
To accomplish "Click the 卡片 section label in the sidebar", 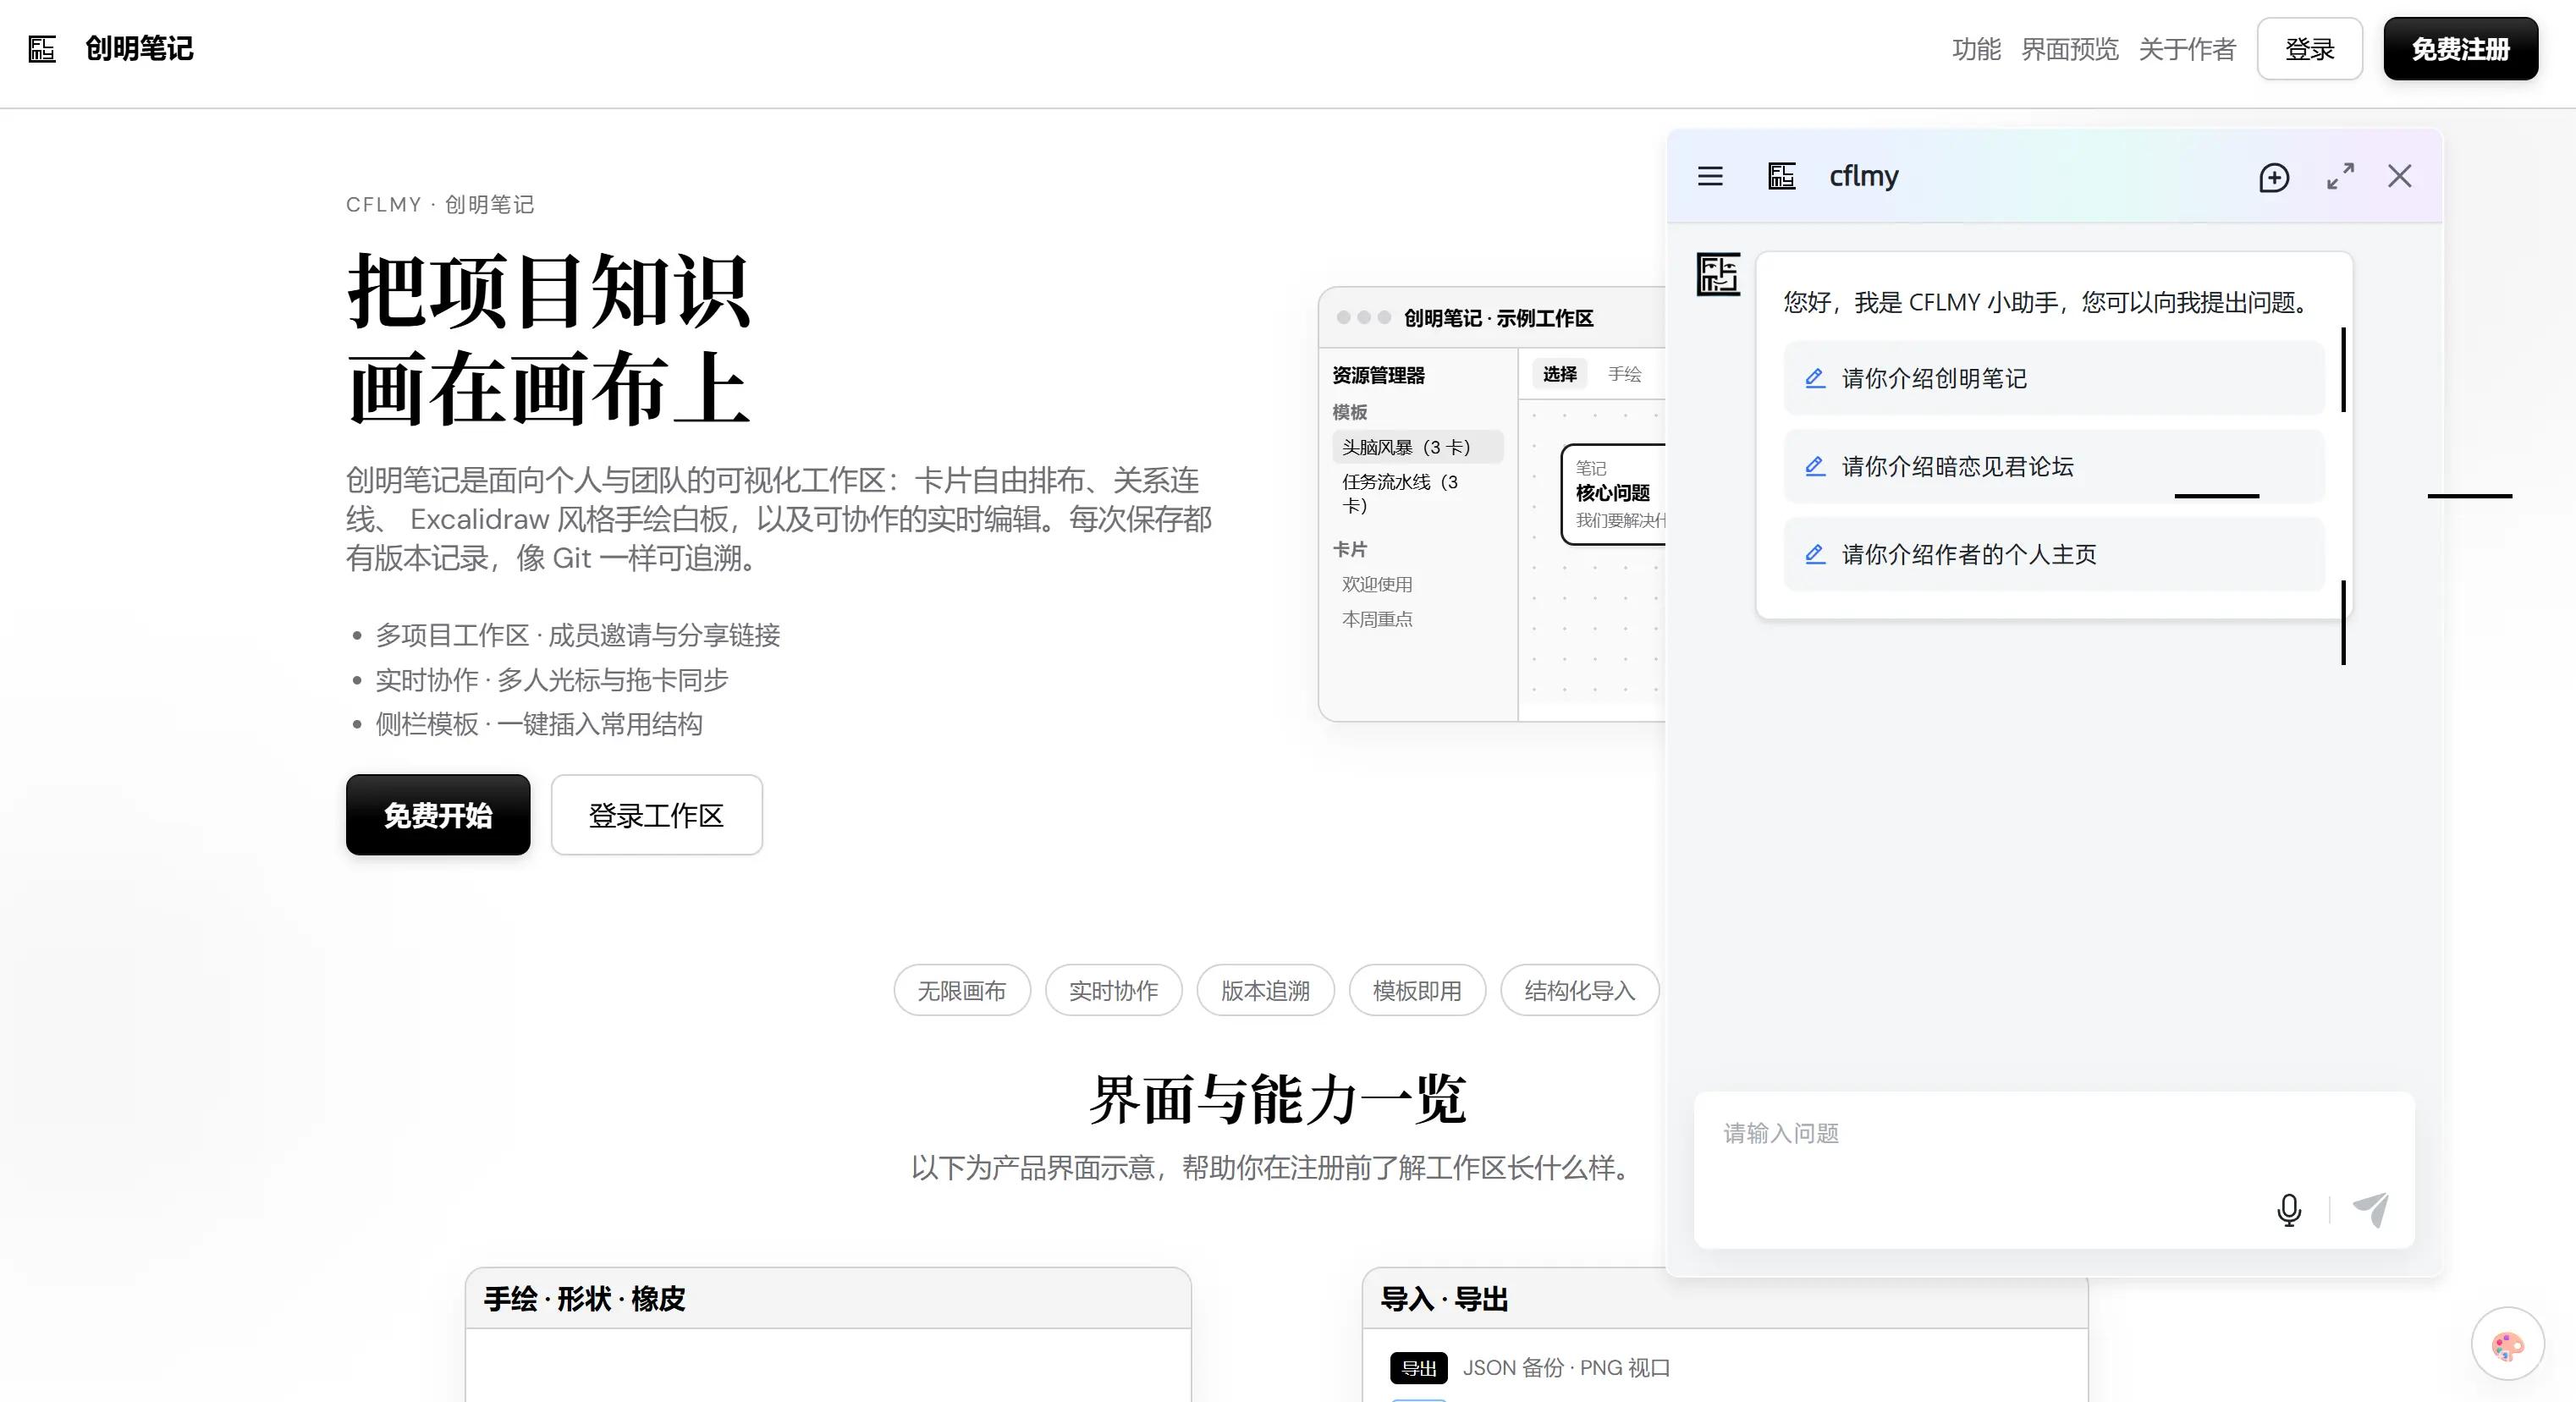I will (1349, 549).
